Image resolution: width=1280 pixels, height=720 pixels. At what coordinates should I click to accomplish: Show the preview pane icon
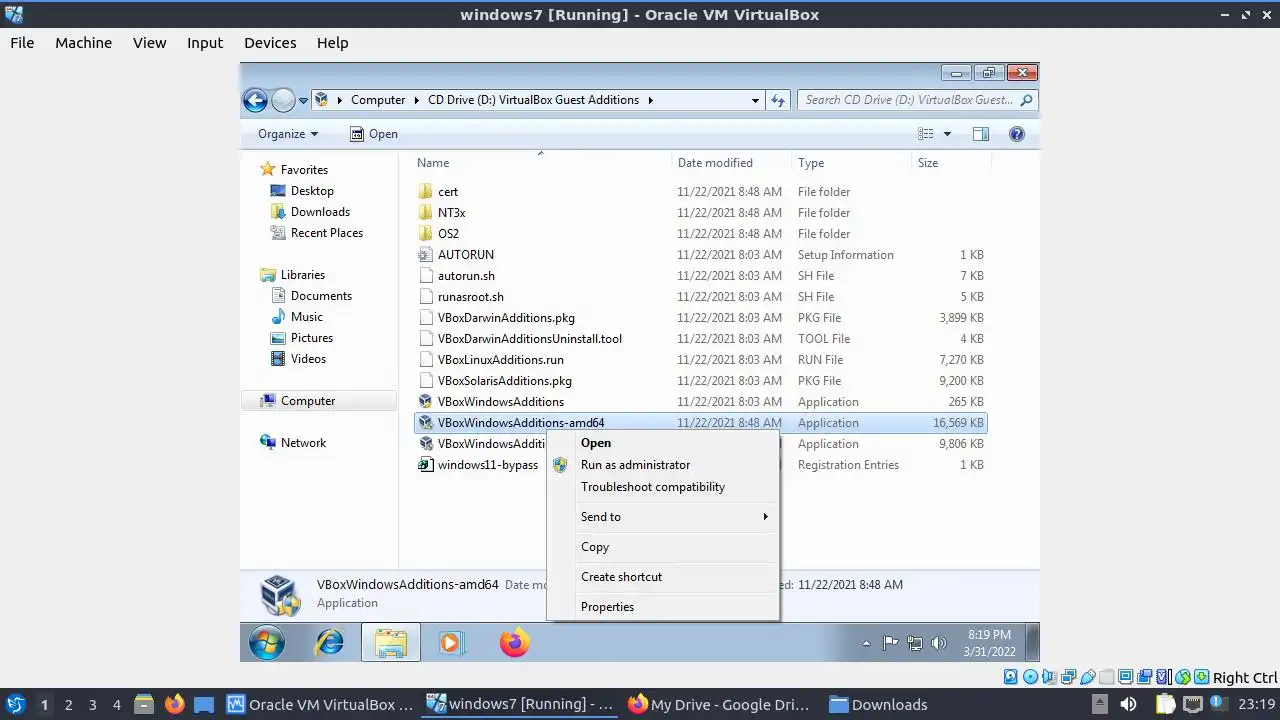pos(981,134)
